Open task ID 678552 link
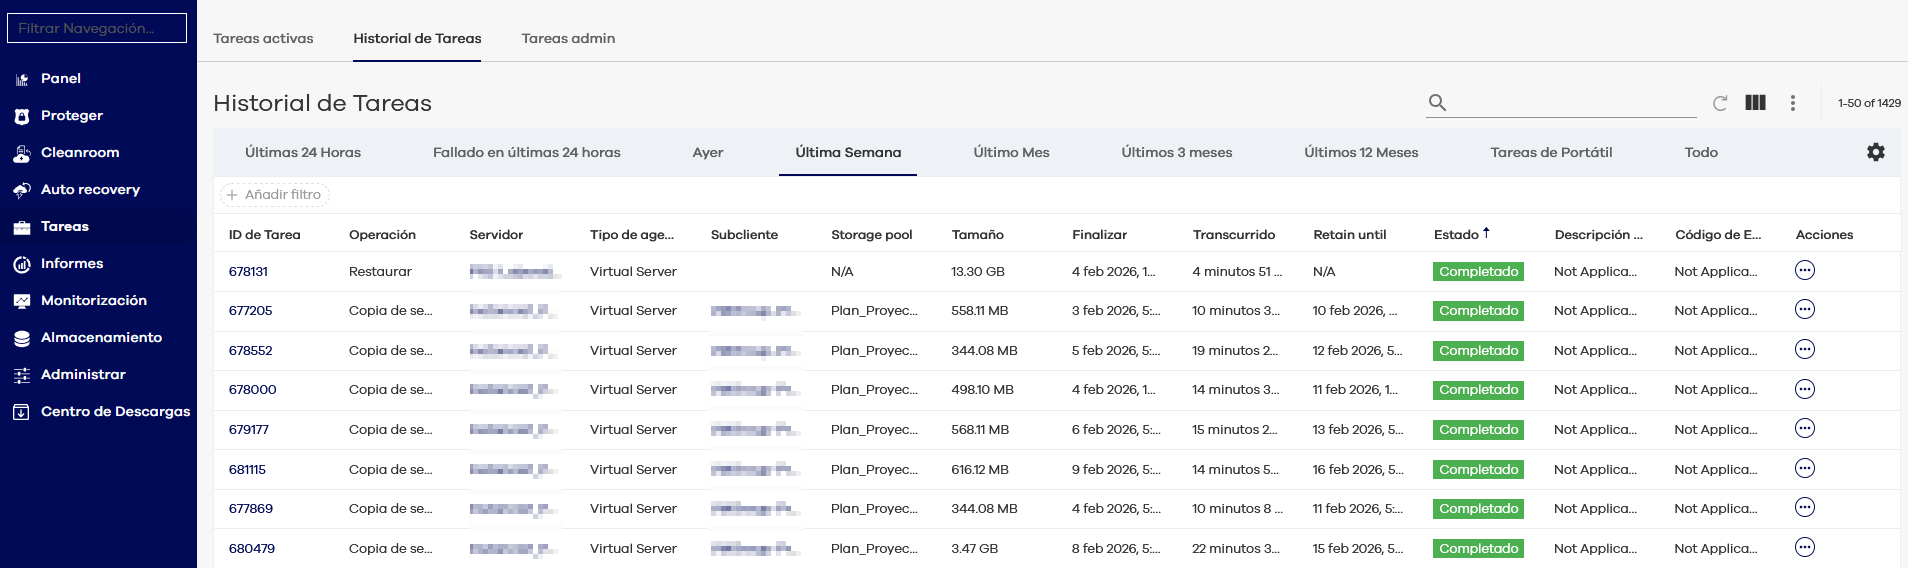This screenshot has height=568, width=1908. [250, 351]
